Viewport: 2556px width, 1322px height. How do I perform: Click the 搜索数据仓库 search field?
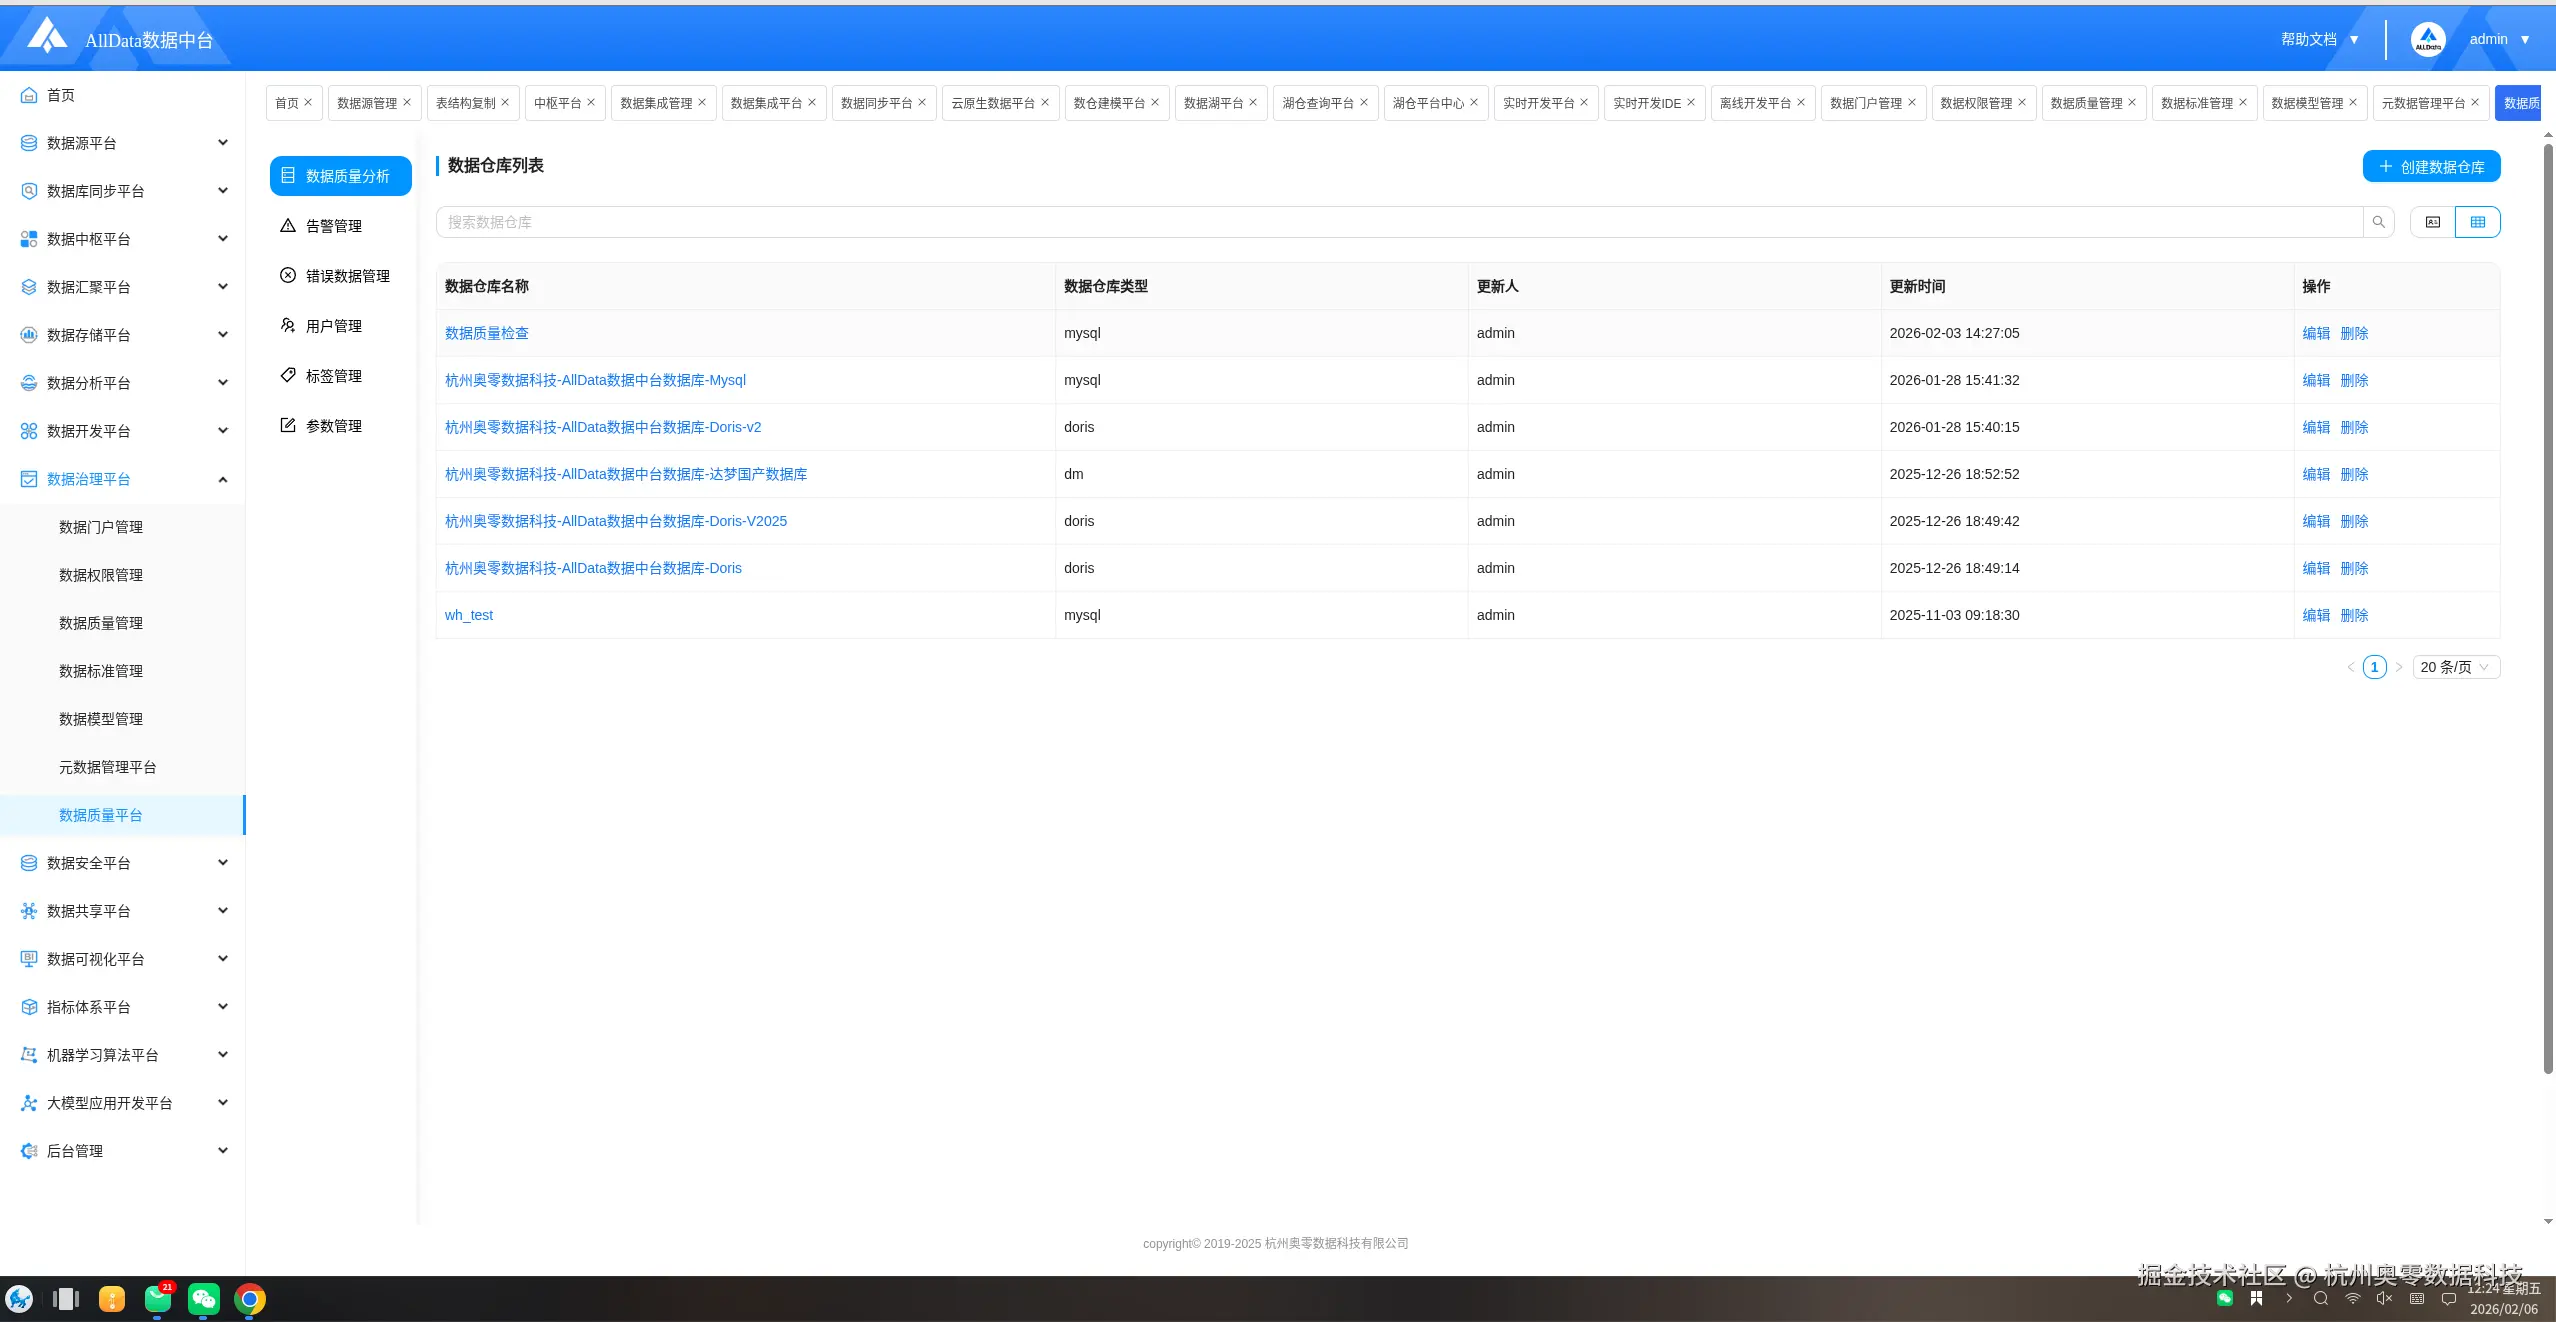point(1398,222)
